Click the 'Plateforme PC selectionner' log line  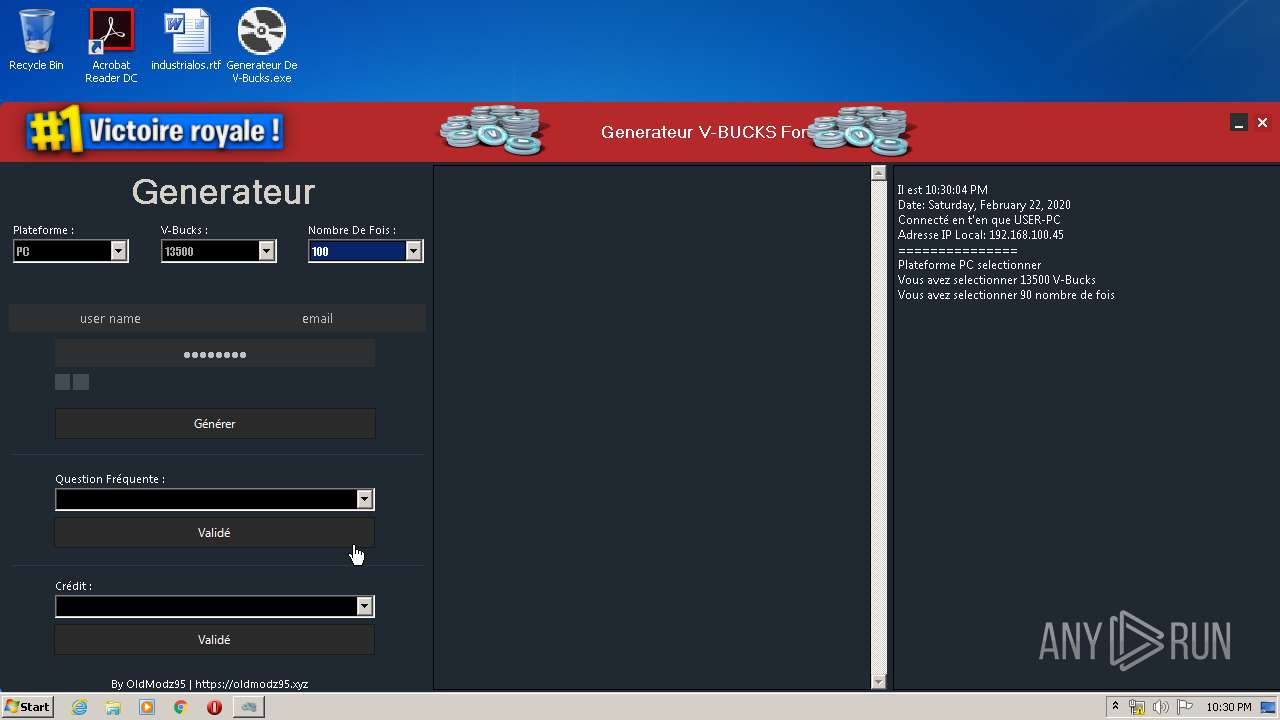pyautogui.click(x=969, y=265)
